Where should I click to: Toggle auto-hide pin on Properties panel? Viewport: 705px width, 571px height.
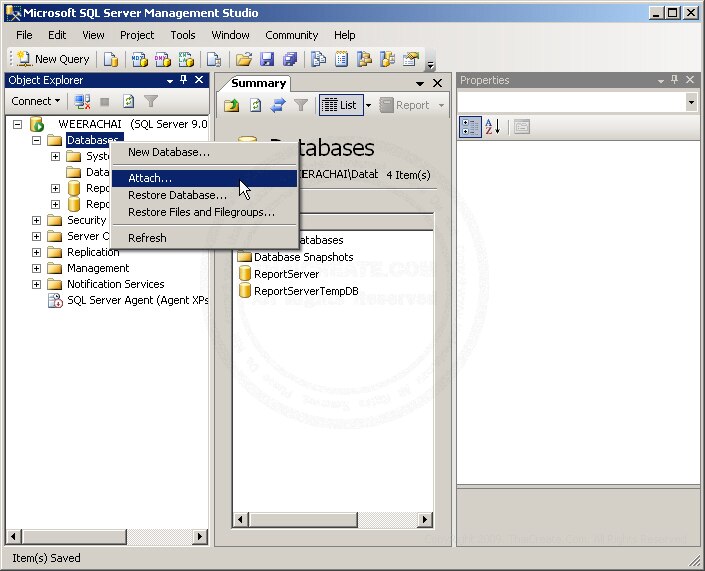[x=674, y=80]
